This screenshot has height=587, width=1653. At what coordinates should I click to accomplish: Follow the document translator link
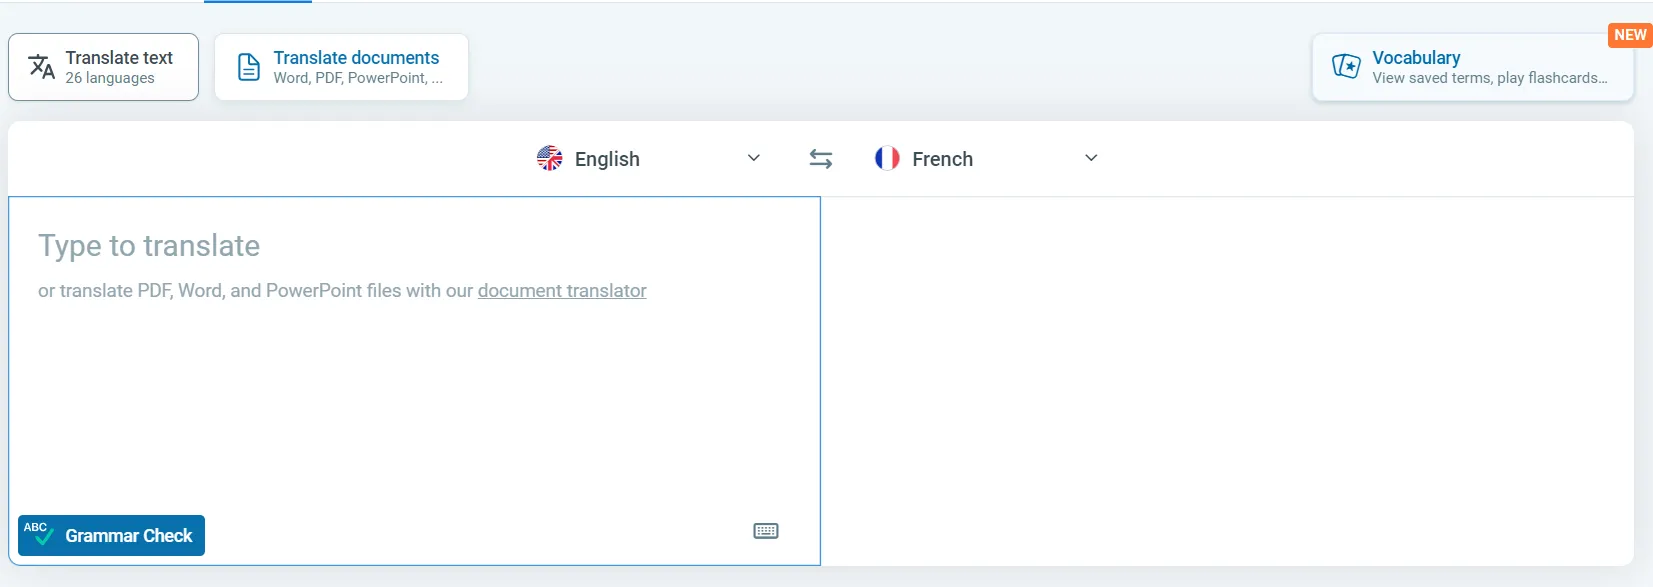(562, 291)
